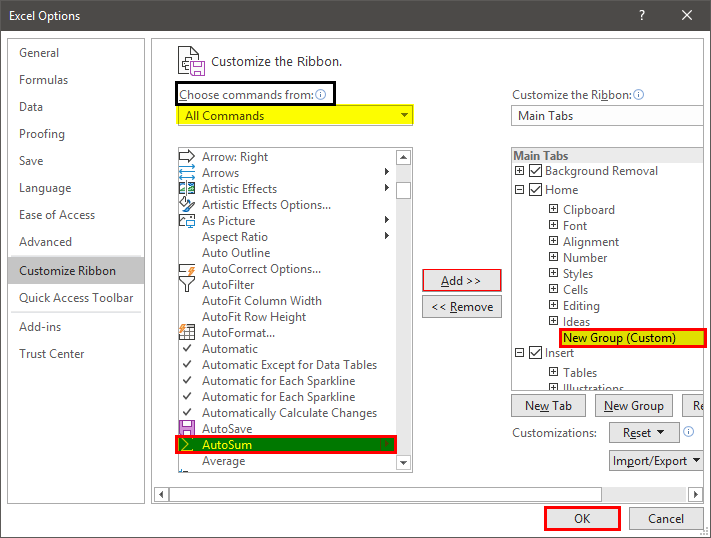Expand the Ideas group
This screenshot has height=538, width=711.
click(553, 321)
